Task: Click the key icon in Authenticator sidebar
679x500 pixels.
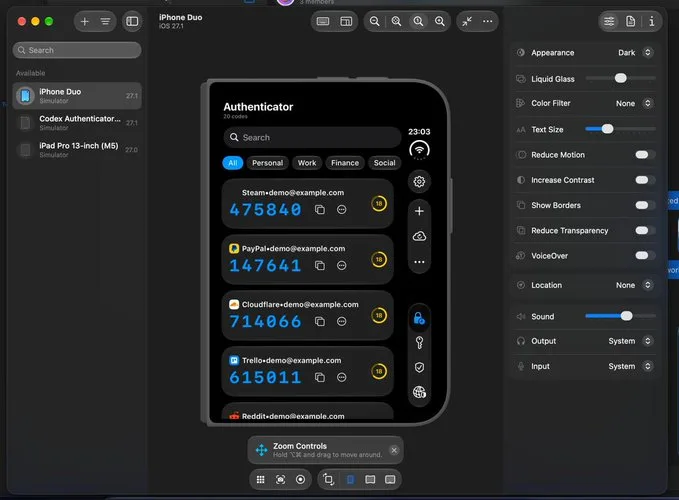Action: 419,343
